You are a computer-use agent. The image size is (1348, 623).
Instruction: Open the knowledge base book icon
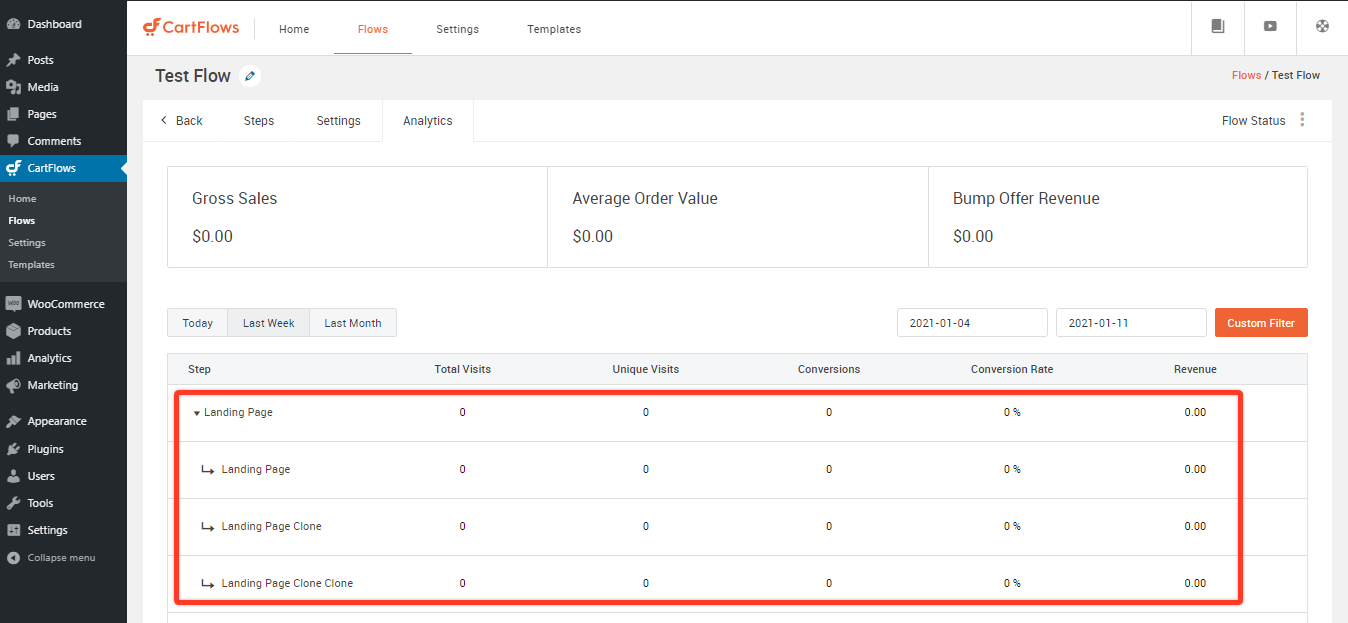click(1217, 27)
